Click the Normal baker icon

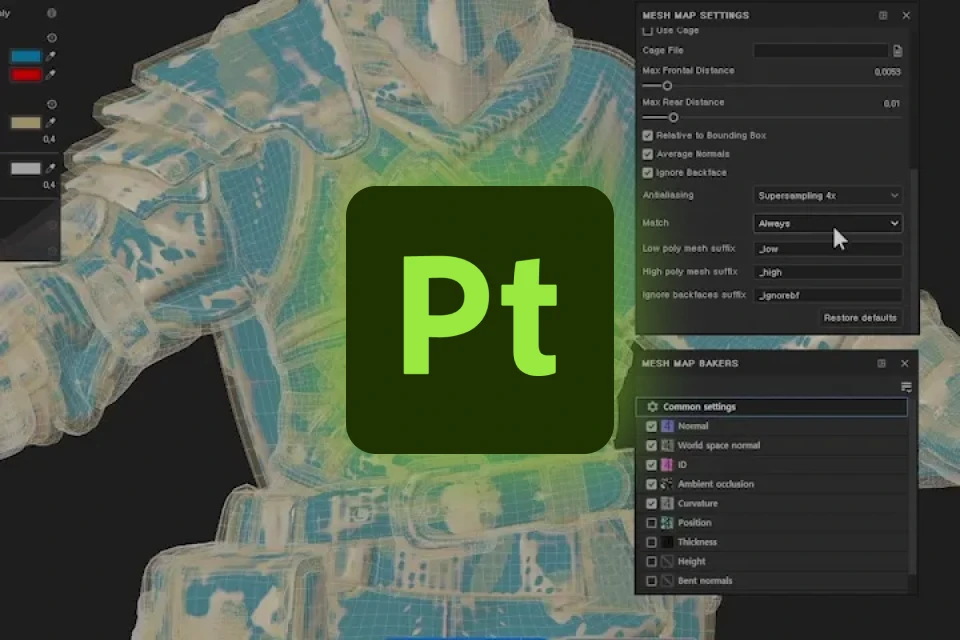(667, 426)
